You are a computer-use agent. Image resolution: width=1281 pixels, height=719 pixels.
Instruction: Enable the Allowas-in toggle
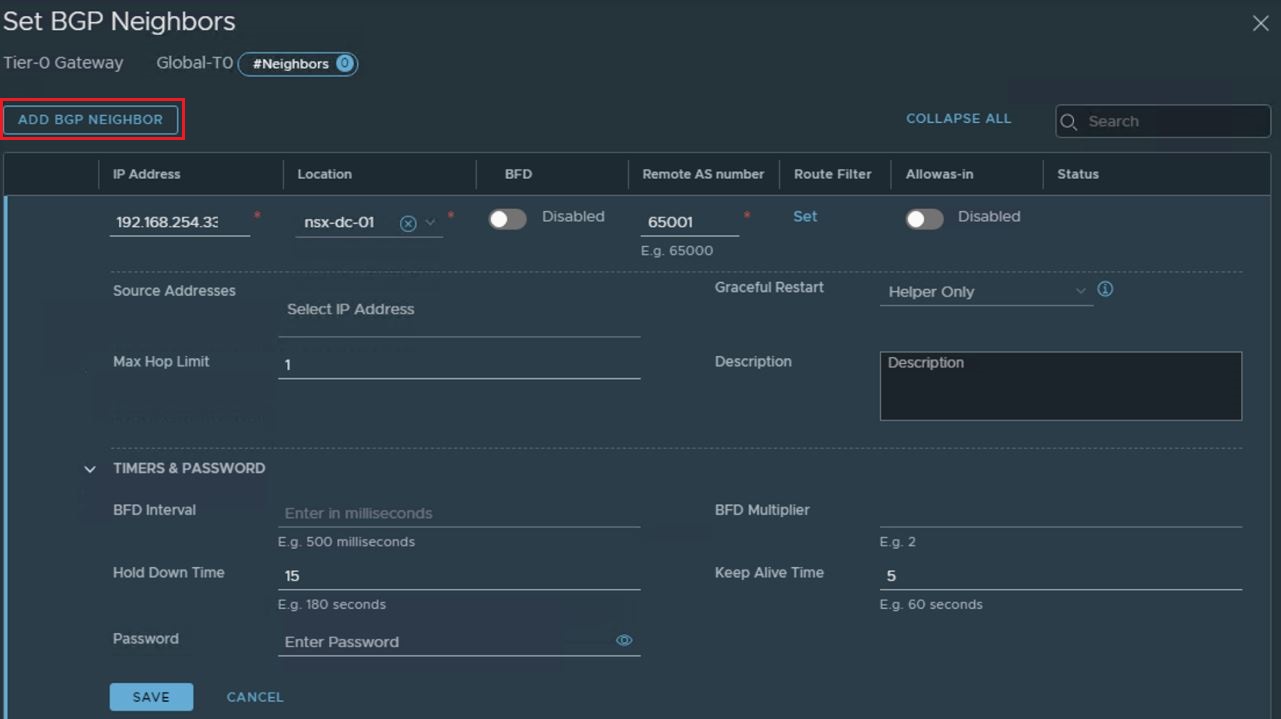point(924,220)
